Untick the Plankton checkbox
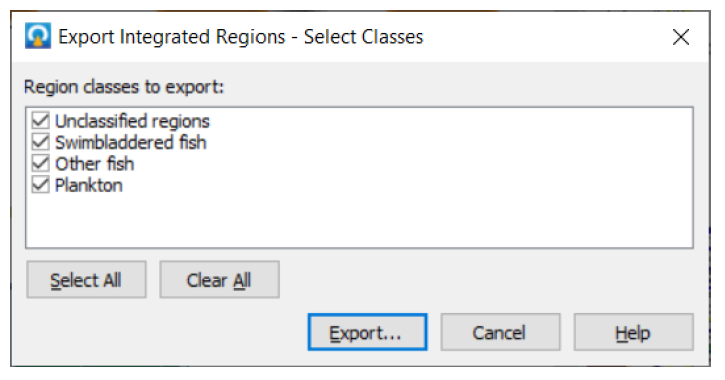This screenshot has height=380, width=725. pos(41,185)
